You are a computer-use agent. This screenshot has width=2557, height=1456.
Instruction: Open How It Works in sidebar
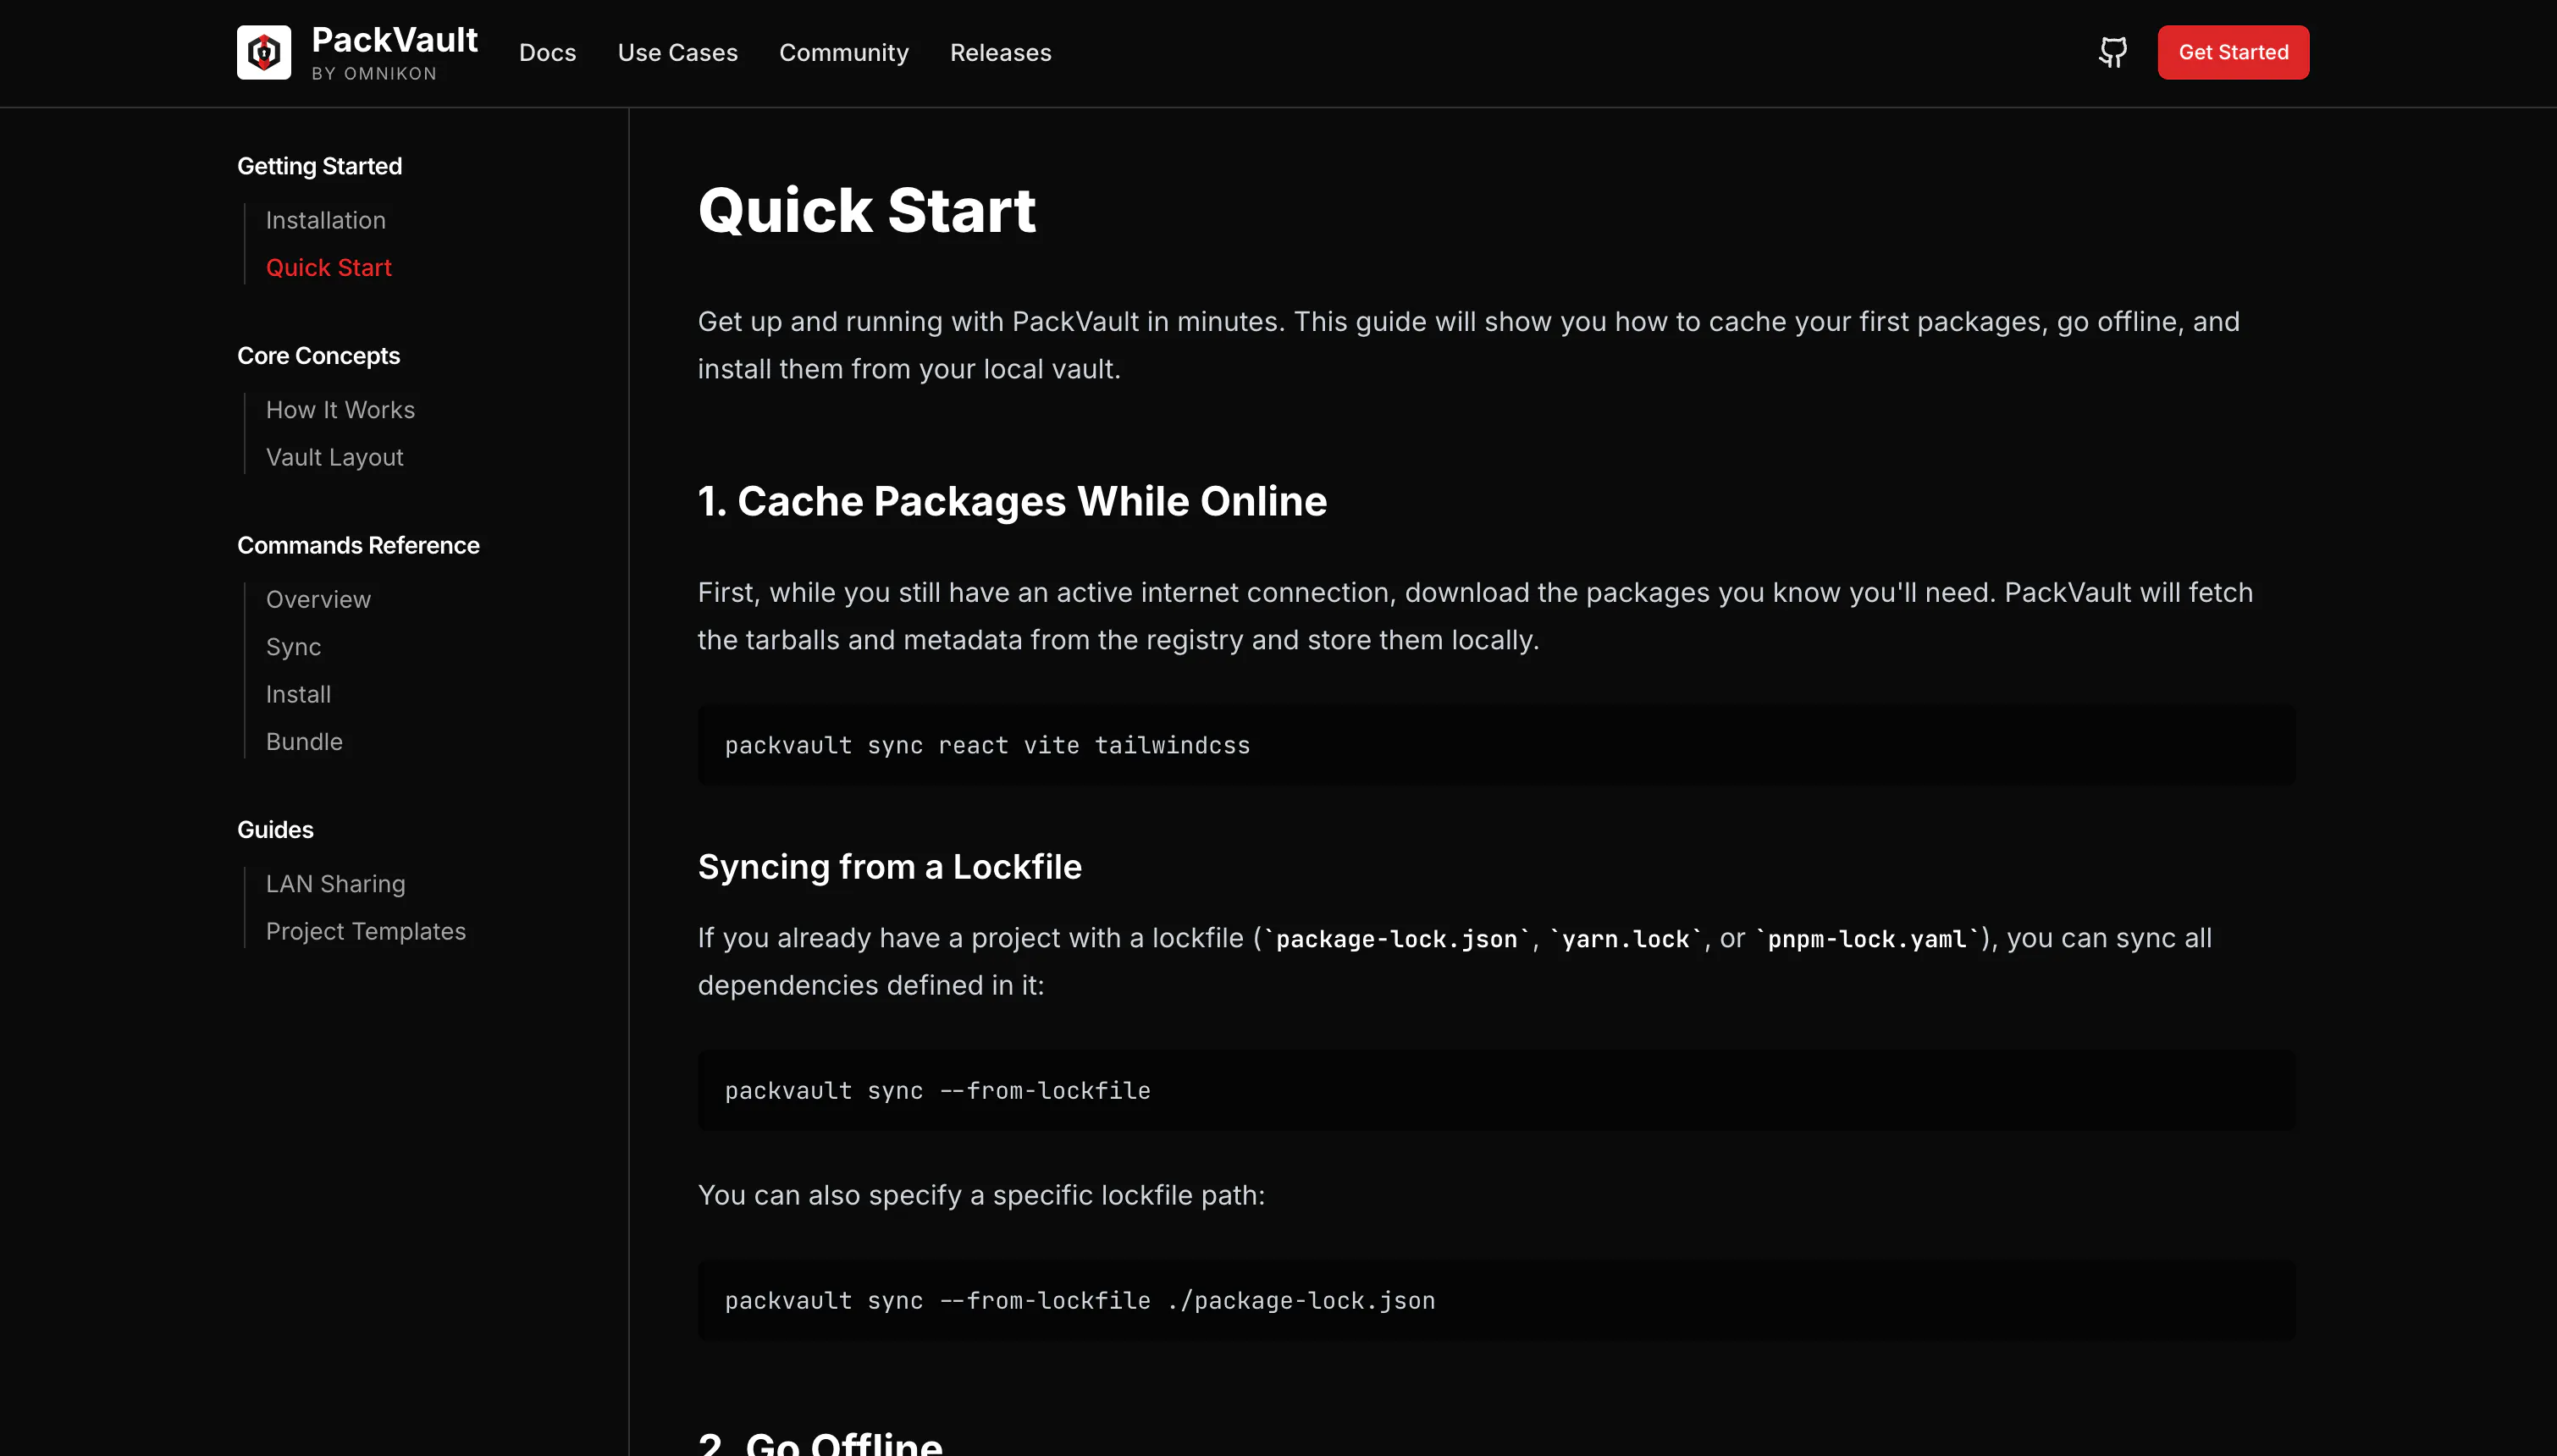click(x=340, y=410)
